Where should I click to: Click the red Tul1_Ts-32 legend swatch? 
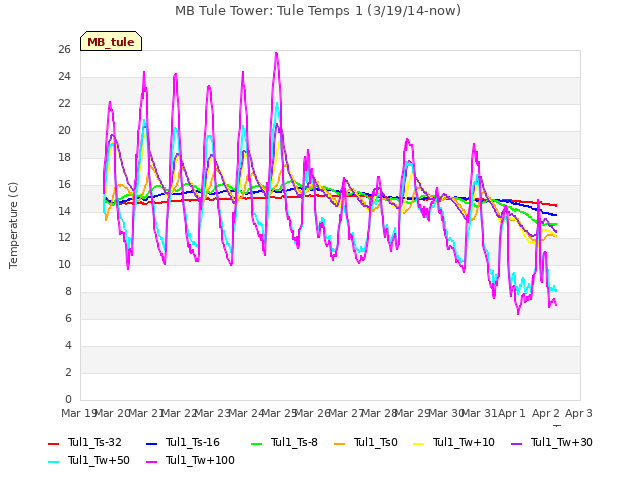coord(53,443)
